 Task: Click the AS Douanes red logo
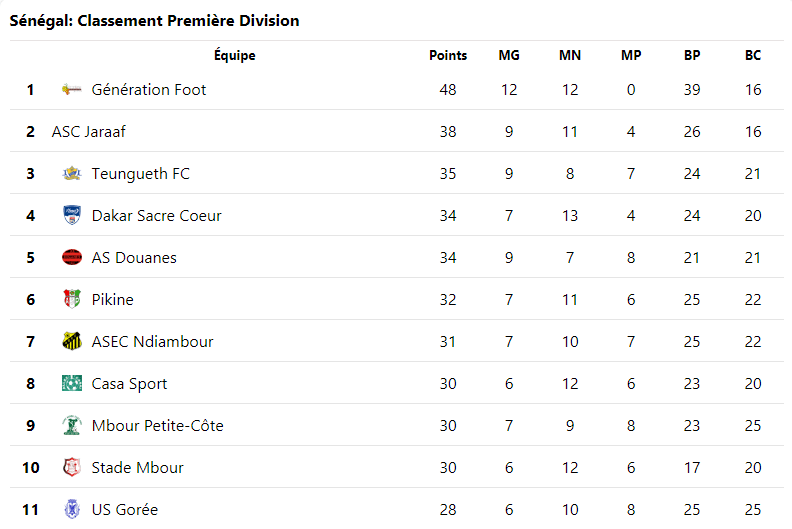(x=71, y=258)
